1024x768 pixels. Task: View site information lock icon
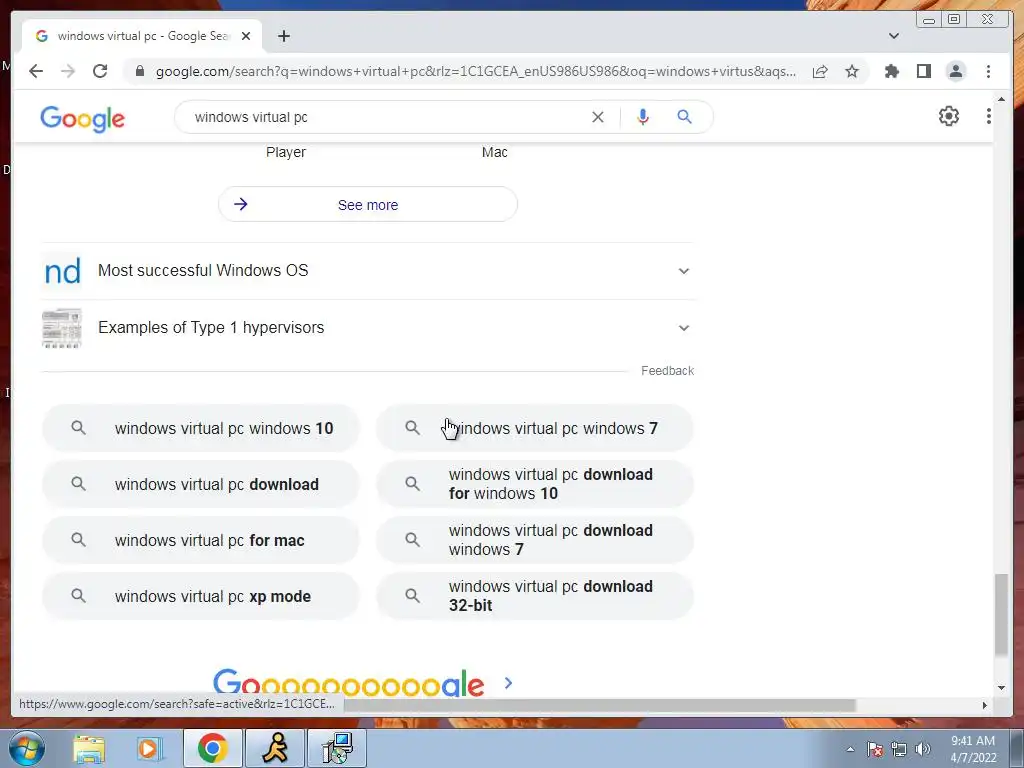coord(140,71)
